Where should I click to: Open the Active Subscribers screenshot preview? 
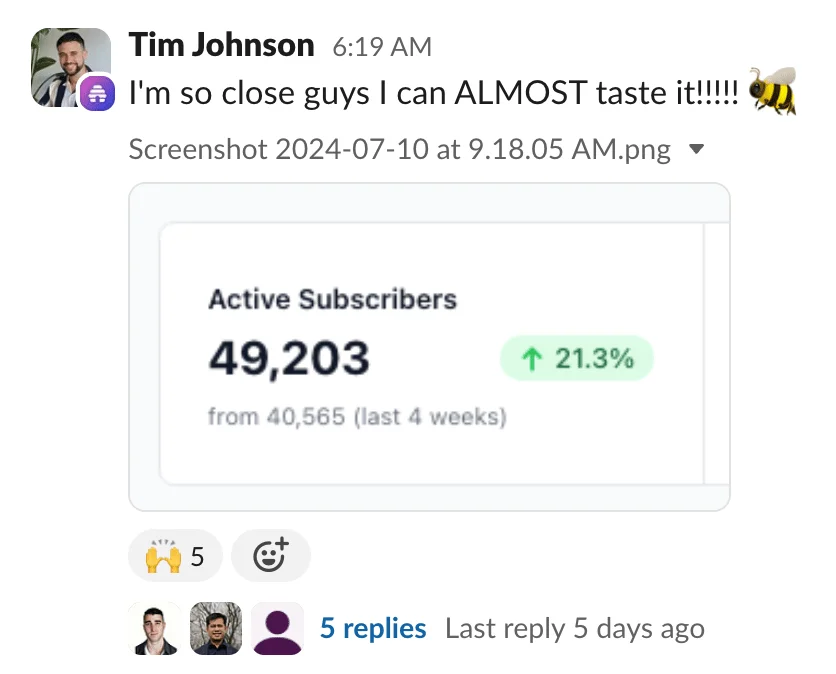click(x=429, y=347)
